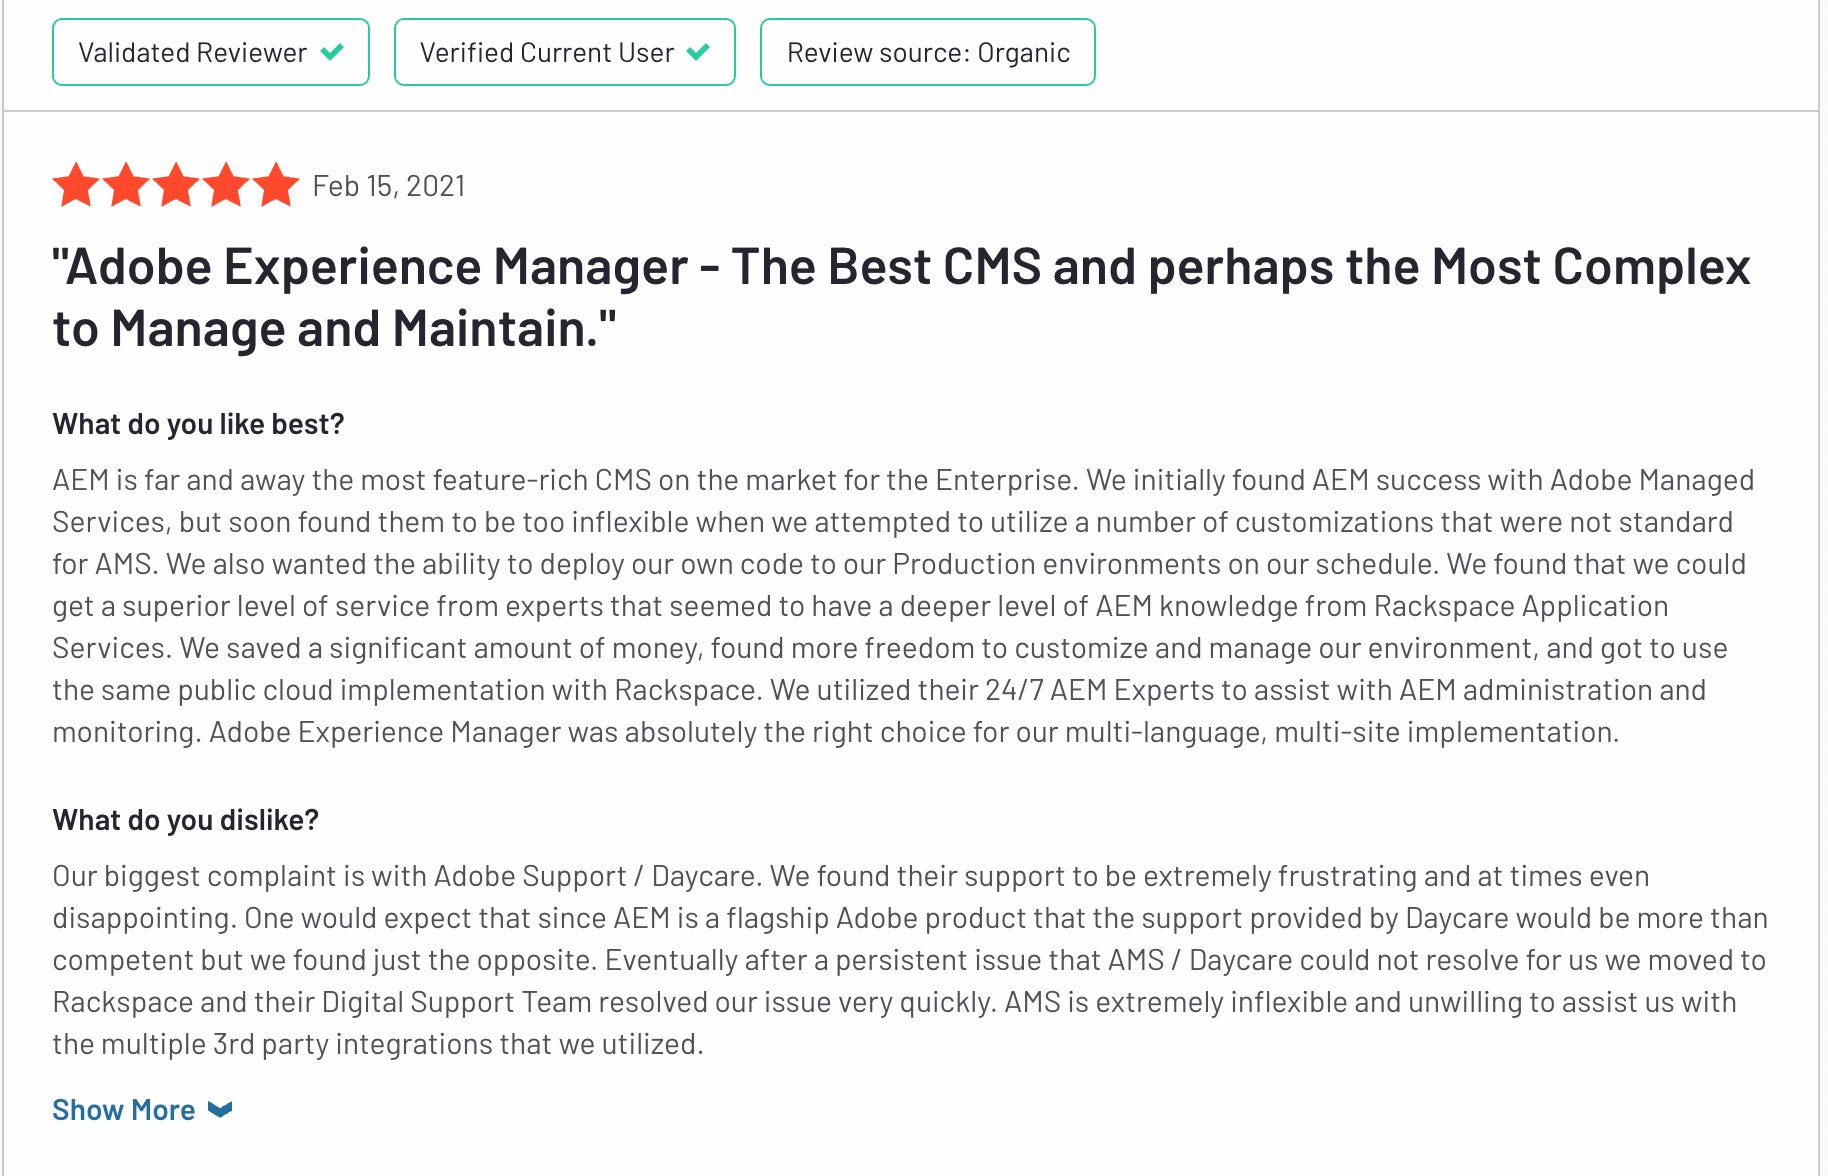Click the Verified Current User checkmark icon
The image size is (1828, 1176).
point(698,52)
